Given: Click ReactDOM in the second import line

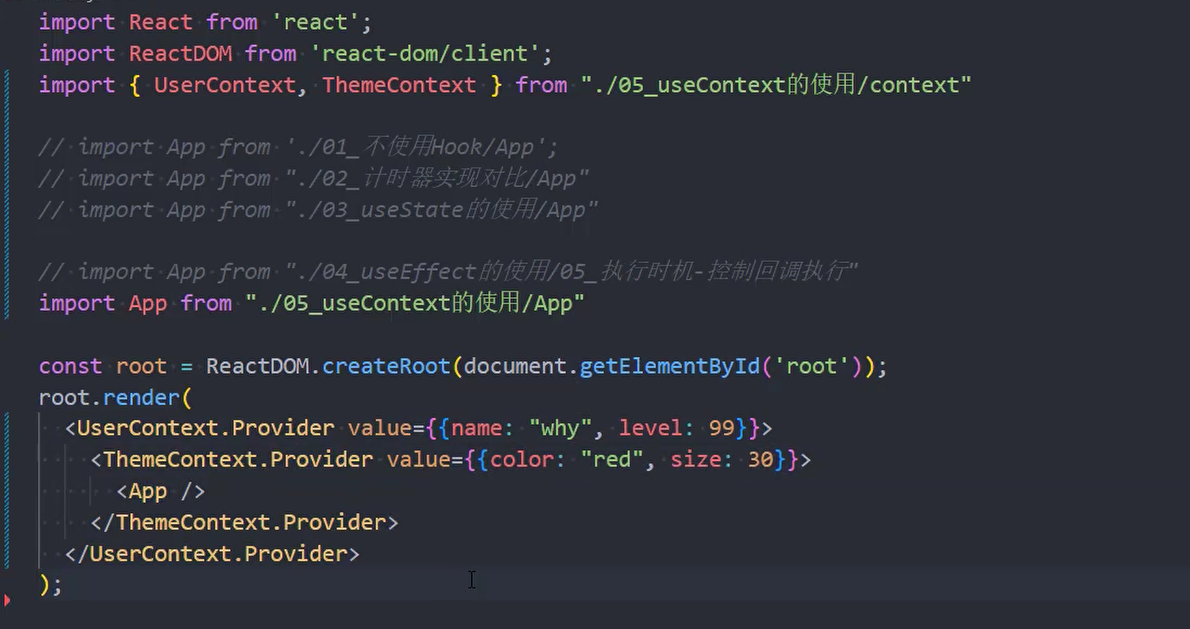Looking at the screenshot, I should point(181,53).
